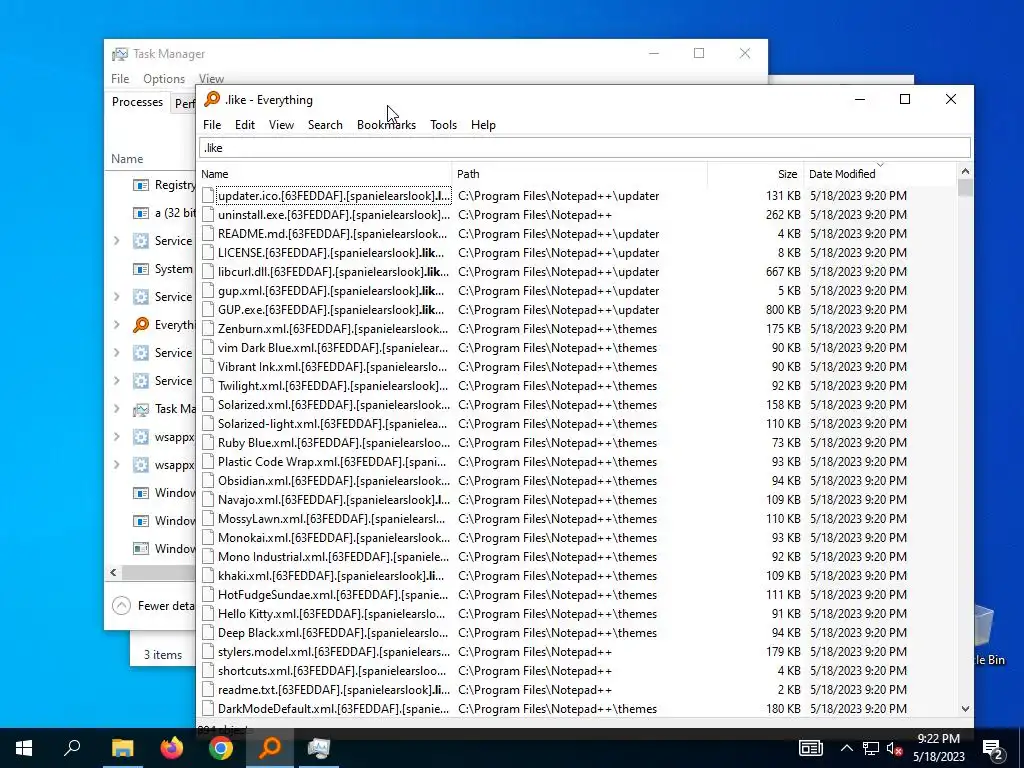Select the Plastic Code Wrap.xml file name
This screenshot has width=1024, height=768.
coord(332,461)
